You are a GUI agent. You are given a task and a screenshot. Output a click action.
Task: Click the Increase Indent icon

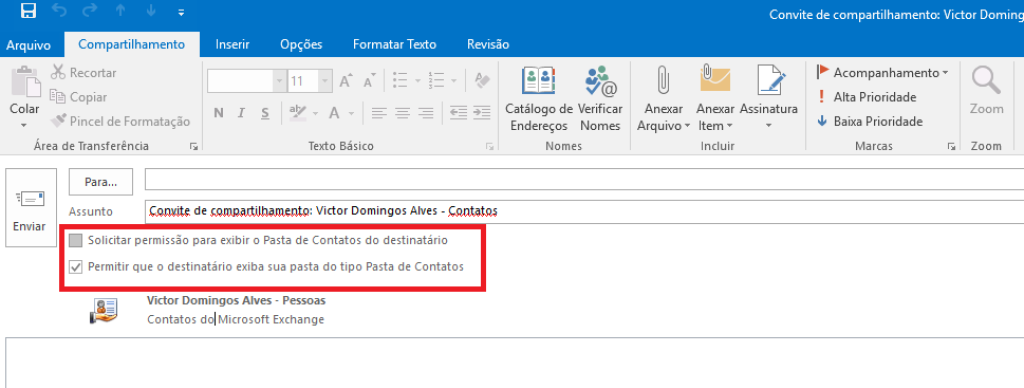(x=481, y=112)
